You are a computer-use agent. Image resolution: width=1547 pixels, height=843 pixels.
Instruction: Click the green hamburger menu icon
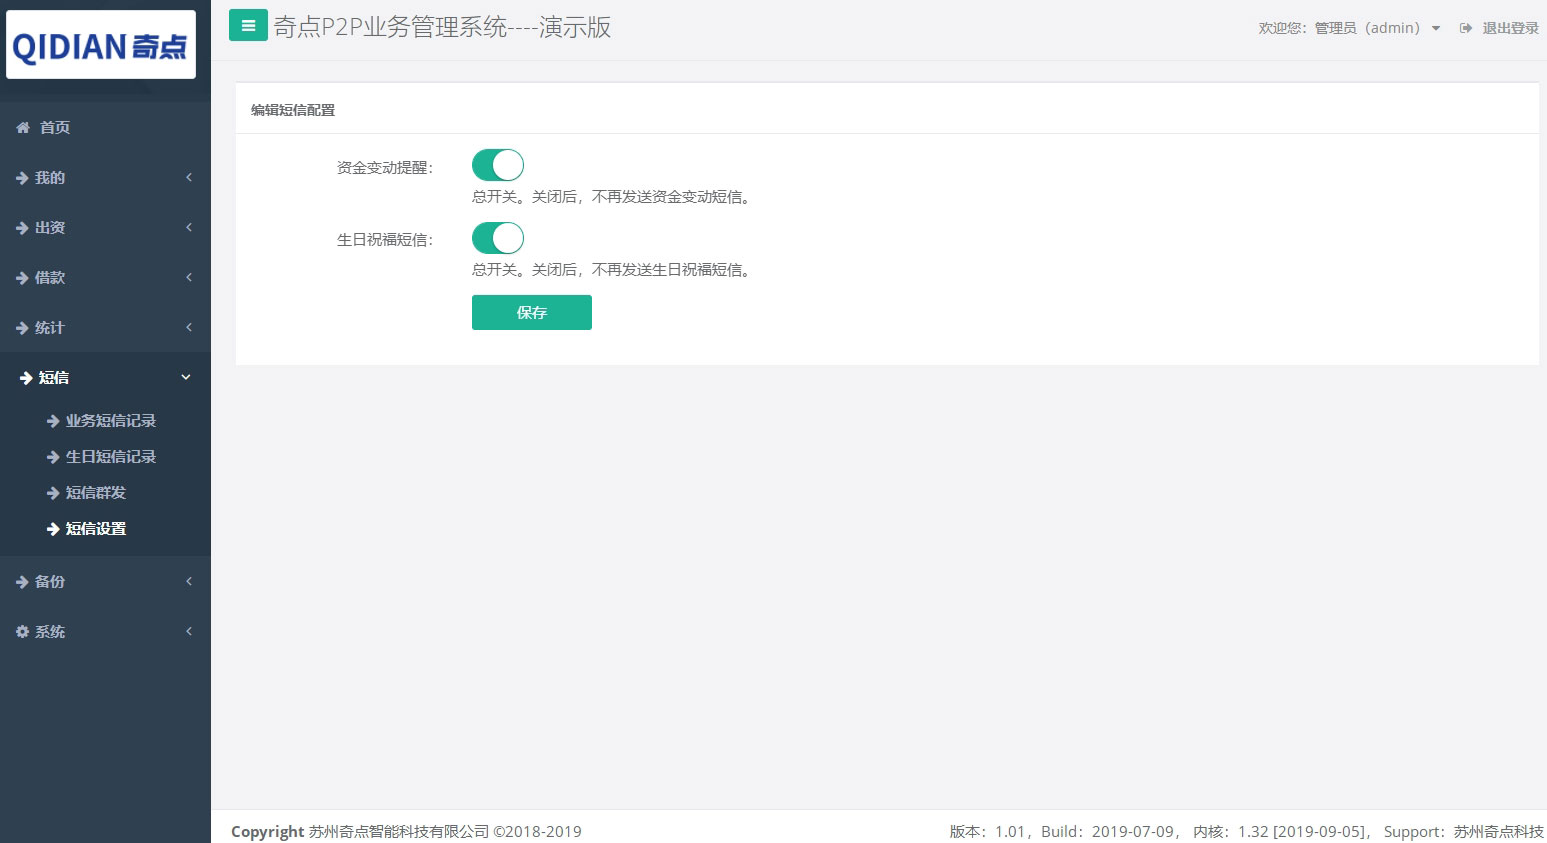[x=248, y=24]
